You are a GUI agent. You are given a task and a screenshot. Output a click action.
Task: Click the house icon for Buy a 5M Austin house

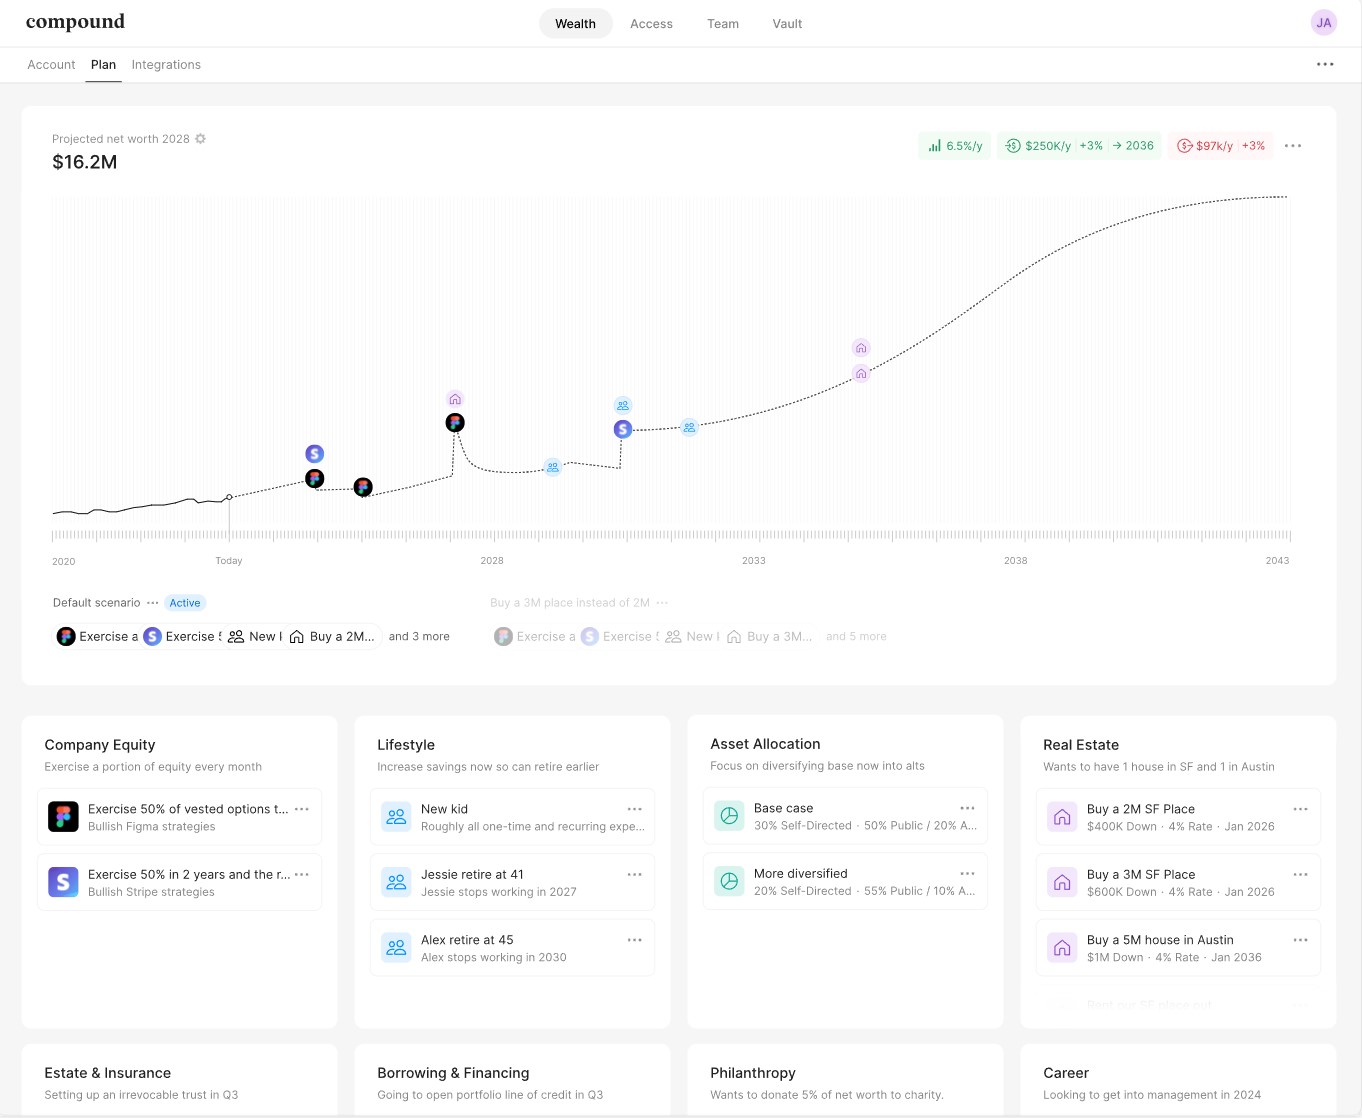(1062, 948)
